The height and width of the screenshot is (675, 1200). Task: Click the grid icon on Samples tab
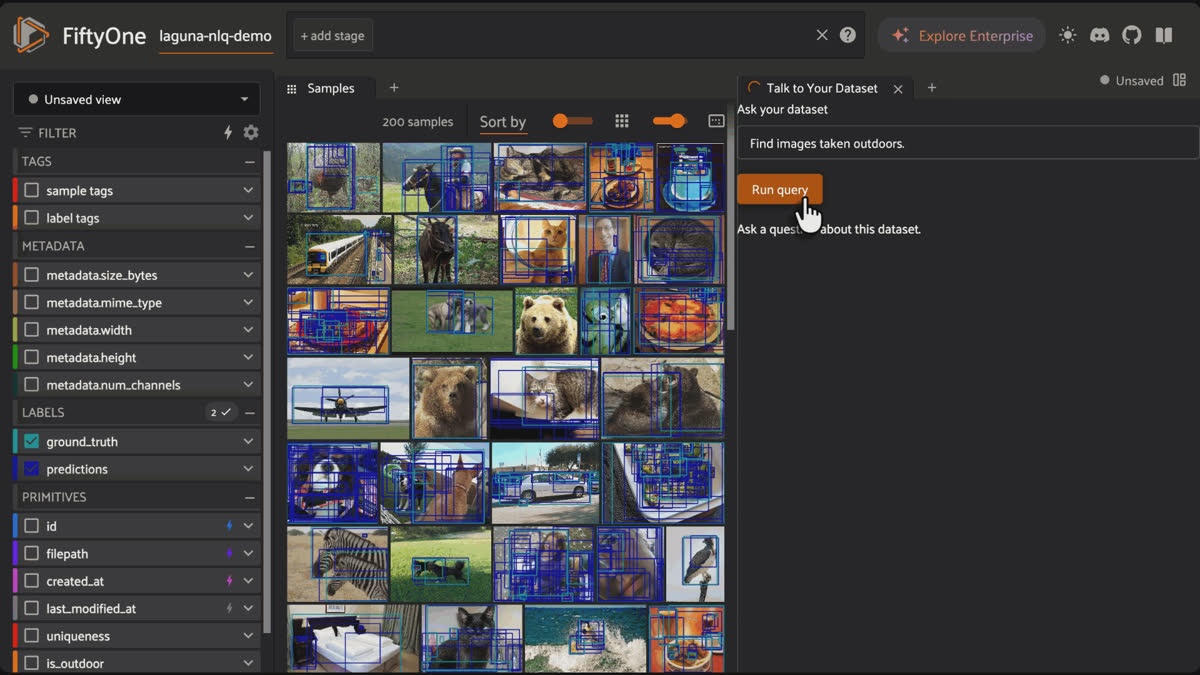pos(292,88)
